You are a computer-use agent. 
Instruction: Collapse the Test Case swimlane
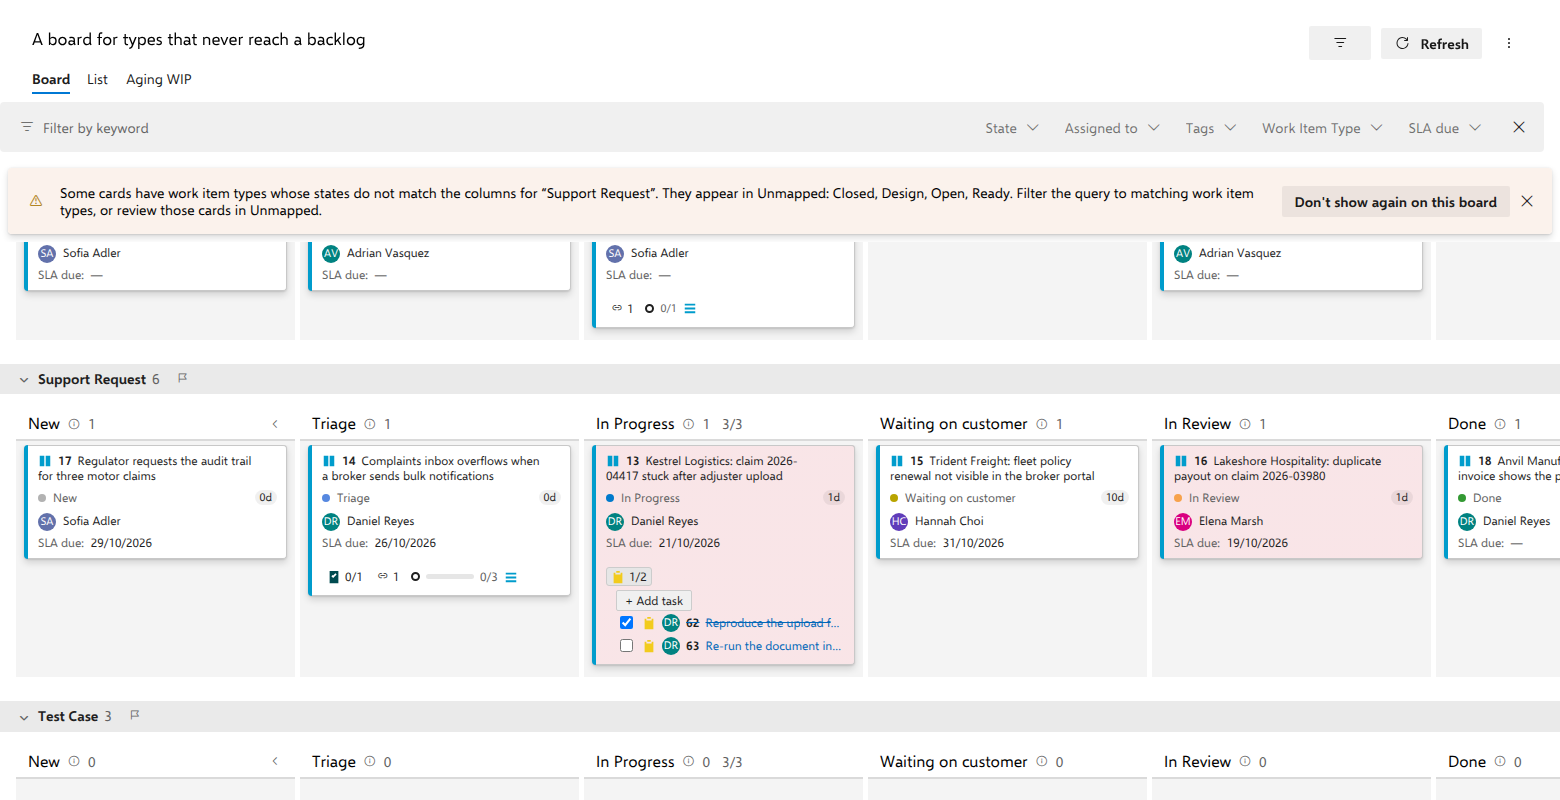tap(24, 717)
